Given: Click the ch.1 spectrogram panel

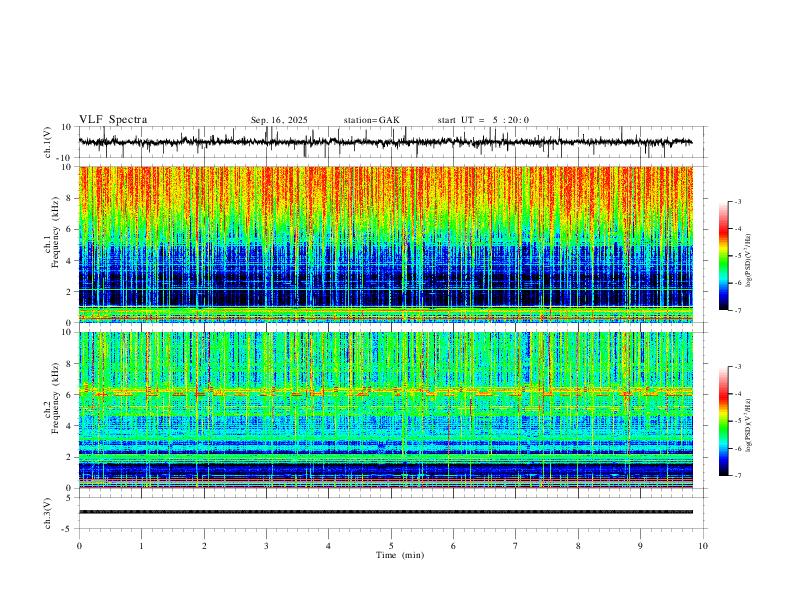Looking at the screenshot, I should point(385,244).
